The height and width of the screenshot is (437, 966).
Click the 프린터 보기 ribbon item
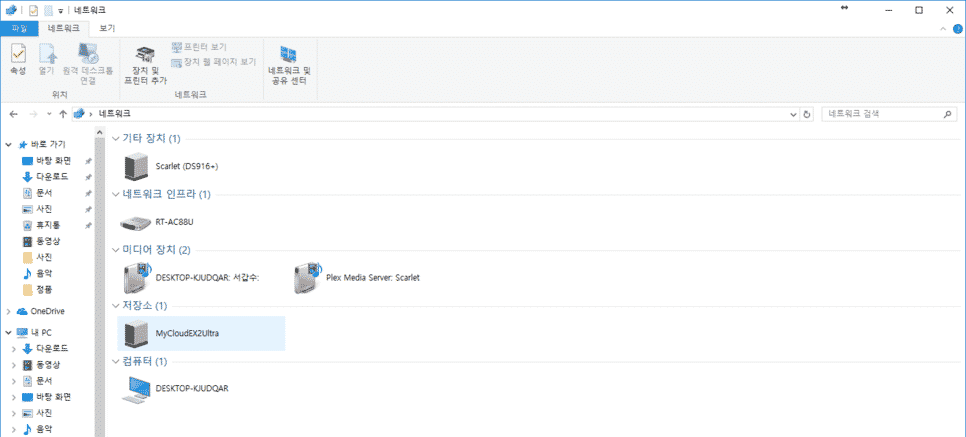pos(199,47)
